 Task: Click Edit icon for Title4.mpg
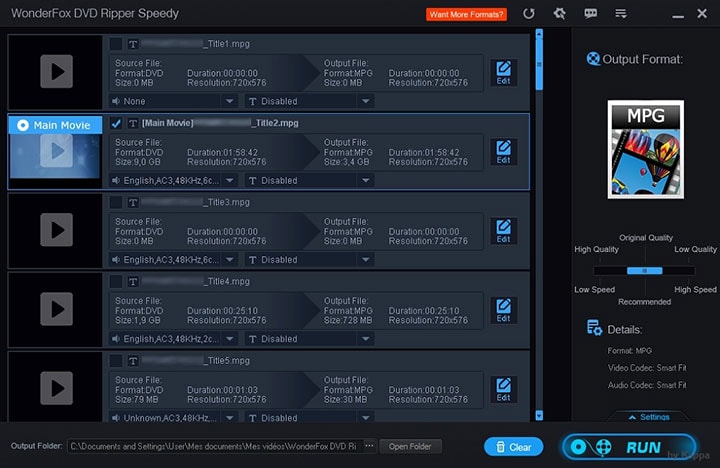pyautogui.click(x=503, y=310)
